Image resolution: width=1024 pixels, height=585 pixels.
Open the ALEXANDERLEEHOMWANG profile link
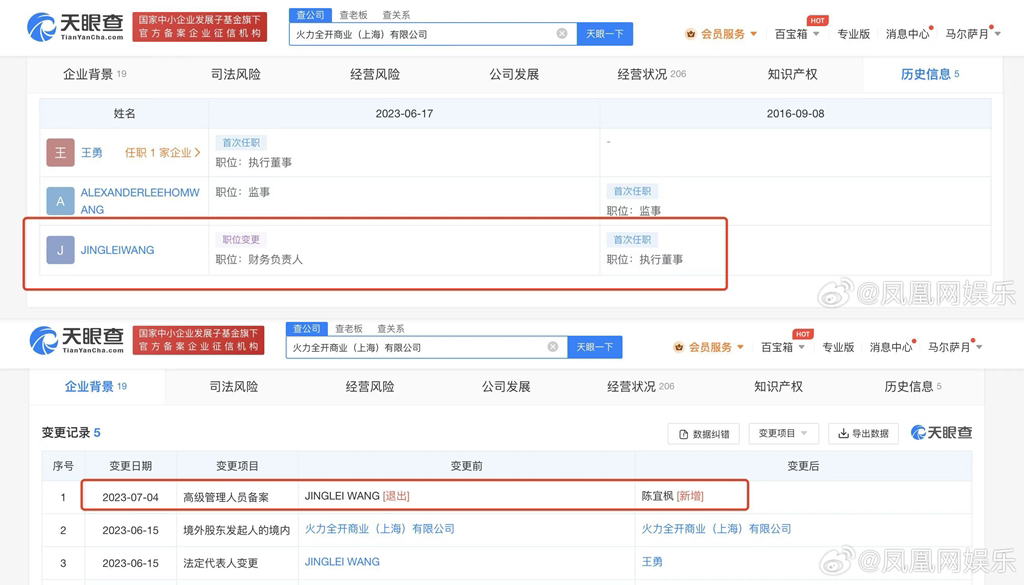click(140, 201)
